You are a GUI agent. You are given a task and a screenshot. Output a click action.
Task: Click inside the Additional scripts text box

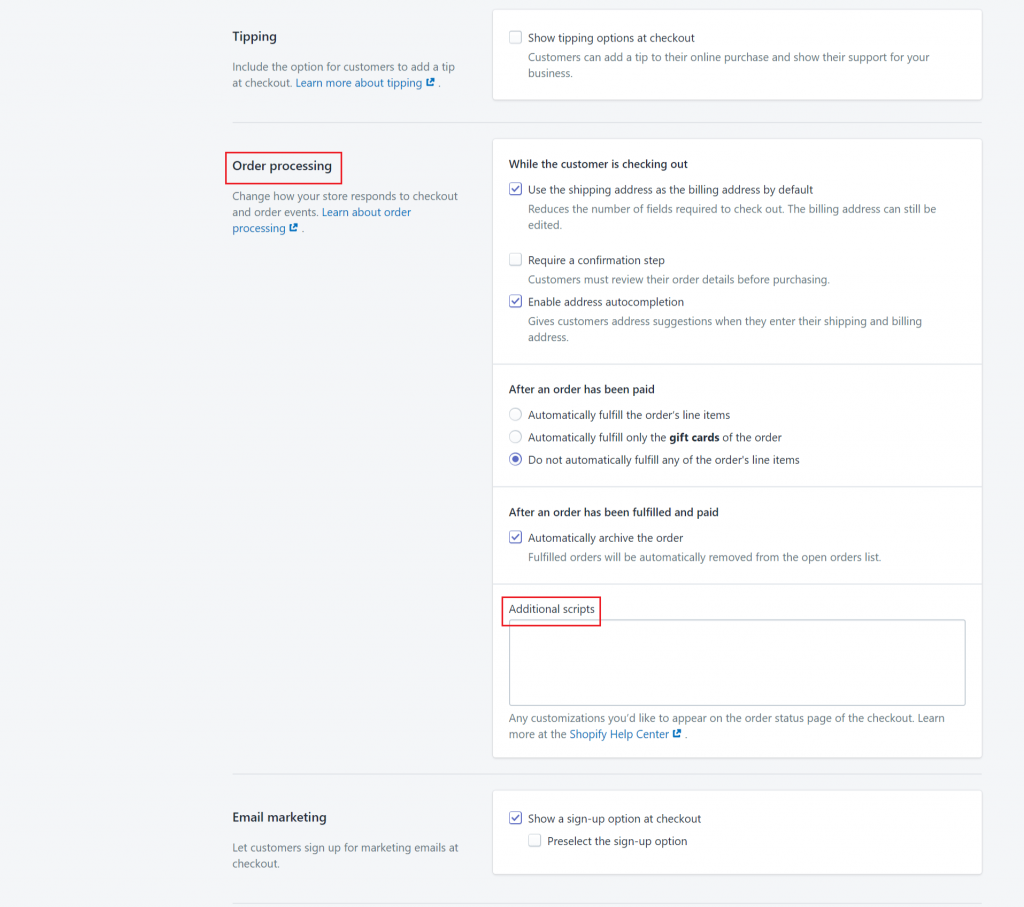click(x=736, y=662)
